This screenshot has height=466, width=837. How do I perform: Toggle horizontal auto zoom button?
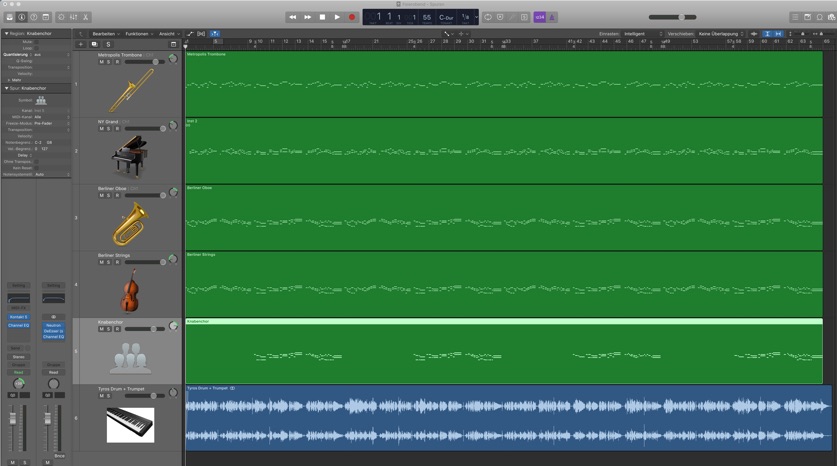(x=778, y=34)
